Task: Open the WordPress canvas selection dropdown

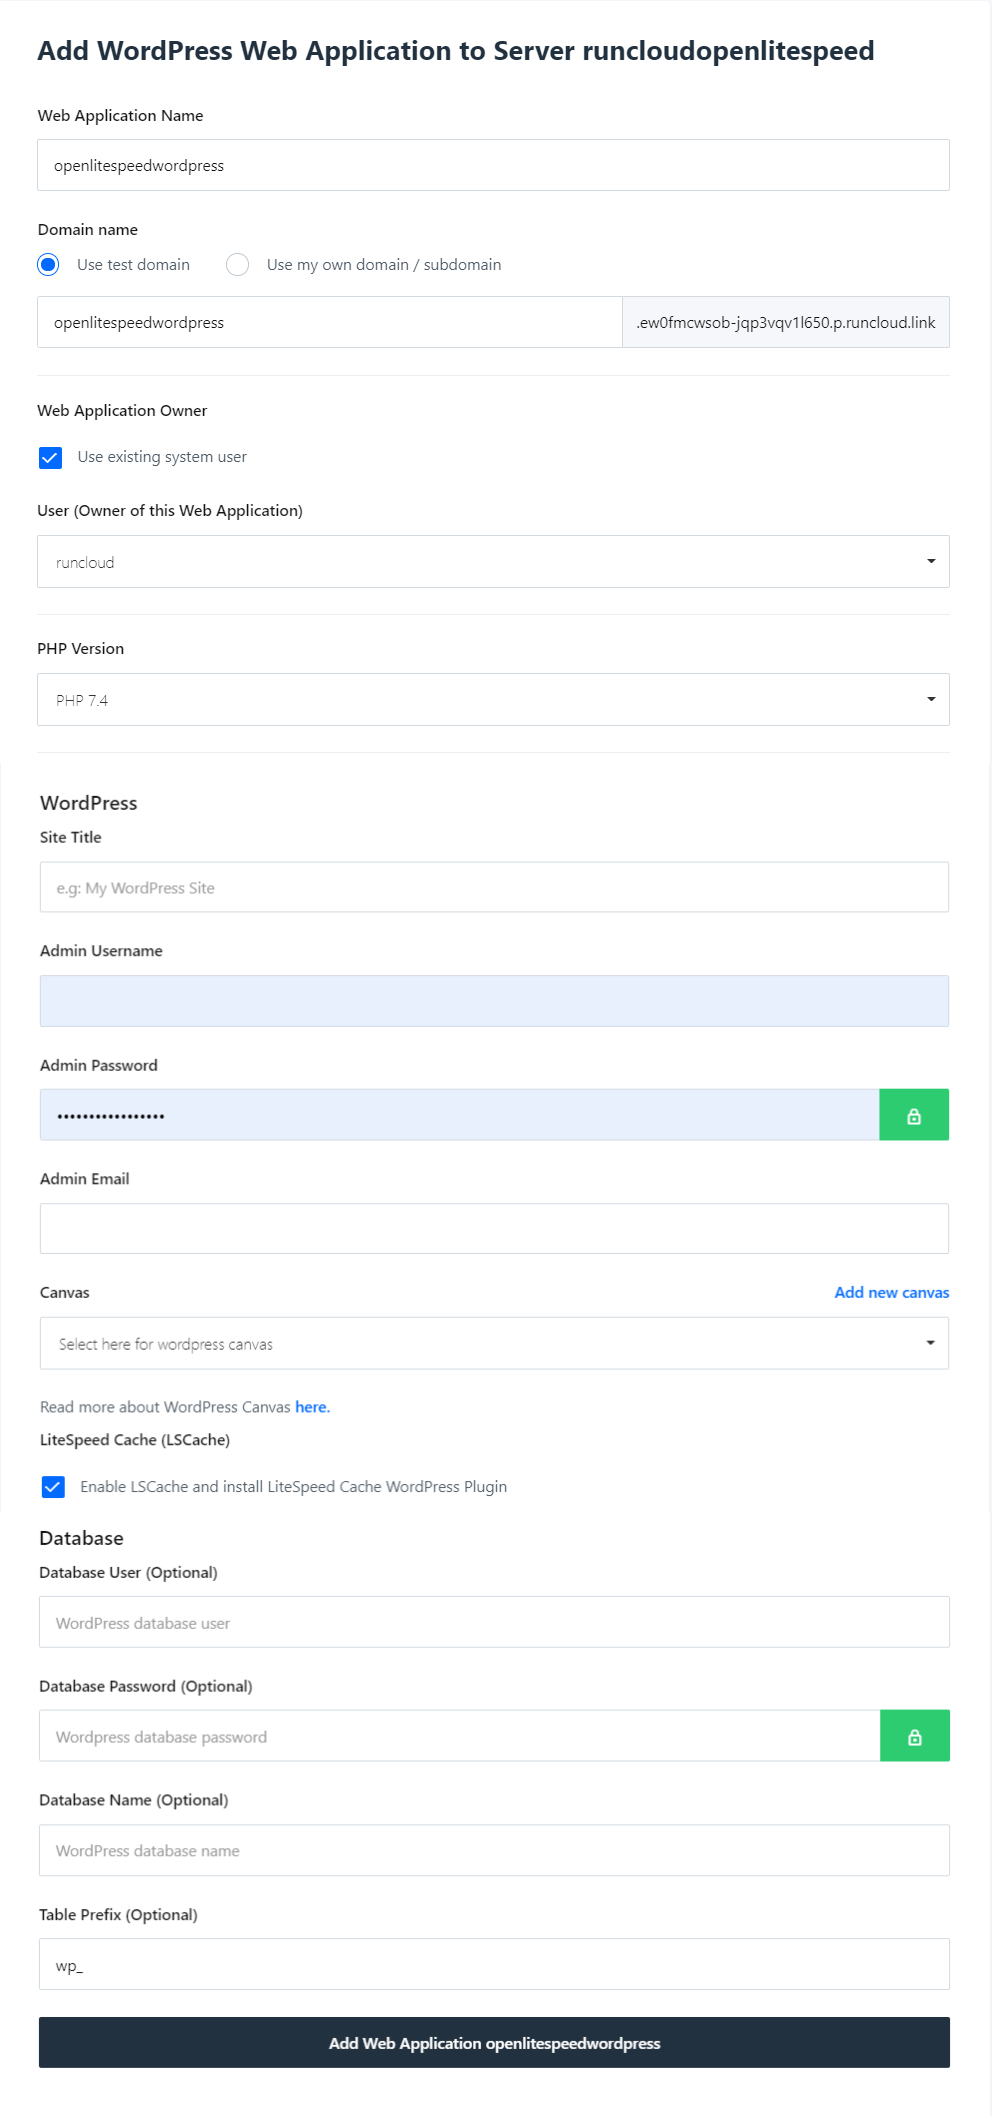Action: (x=494, y=1344)
